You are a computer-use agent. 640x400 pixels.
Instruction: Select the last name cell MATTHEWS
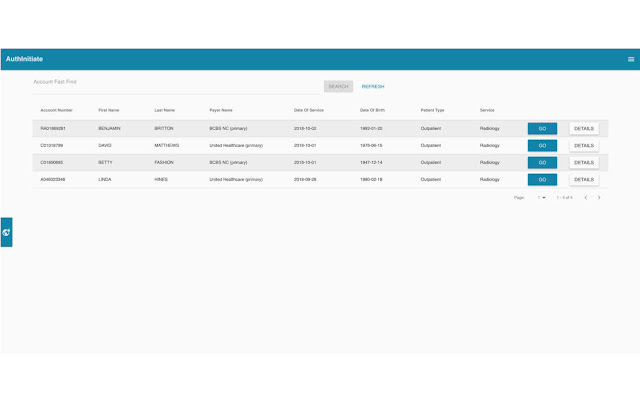tap(167, 146)
